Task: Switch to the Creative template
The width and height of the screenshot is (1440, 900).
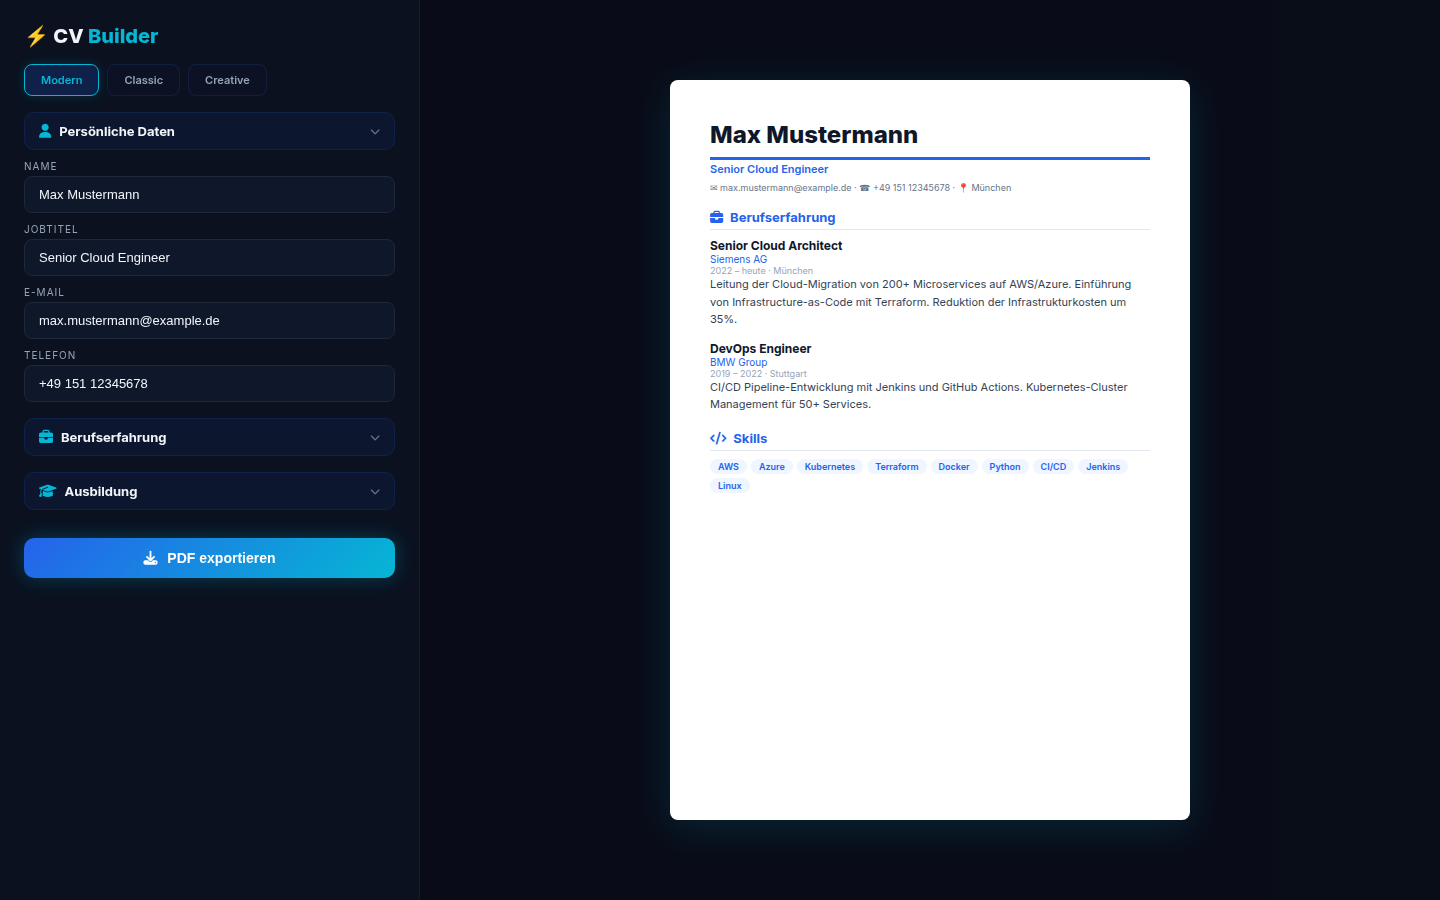Action: tap(227, 80)
